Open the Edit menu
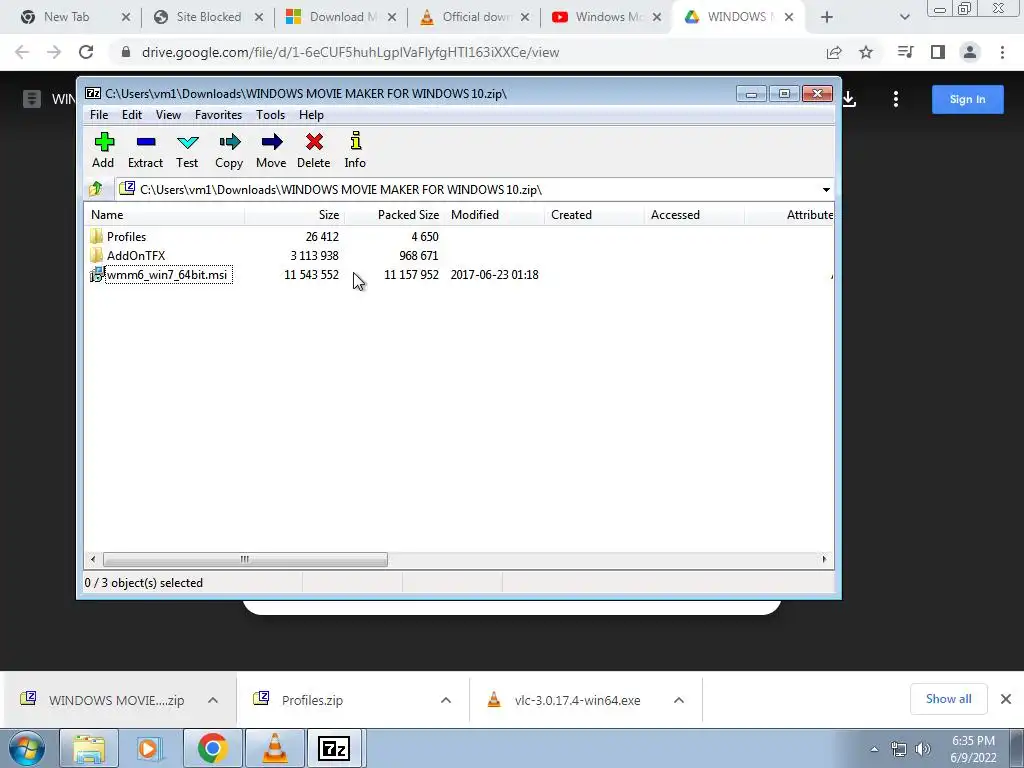This screenshot has height=768, width=1024. click(132, 115)
